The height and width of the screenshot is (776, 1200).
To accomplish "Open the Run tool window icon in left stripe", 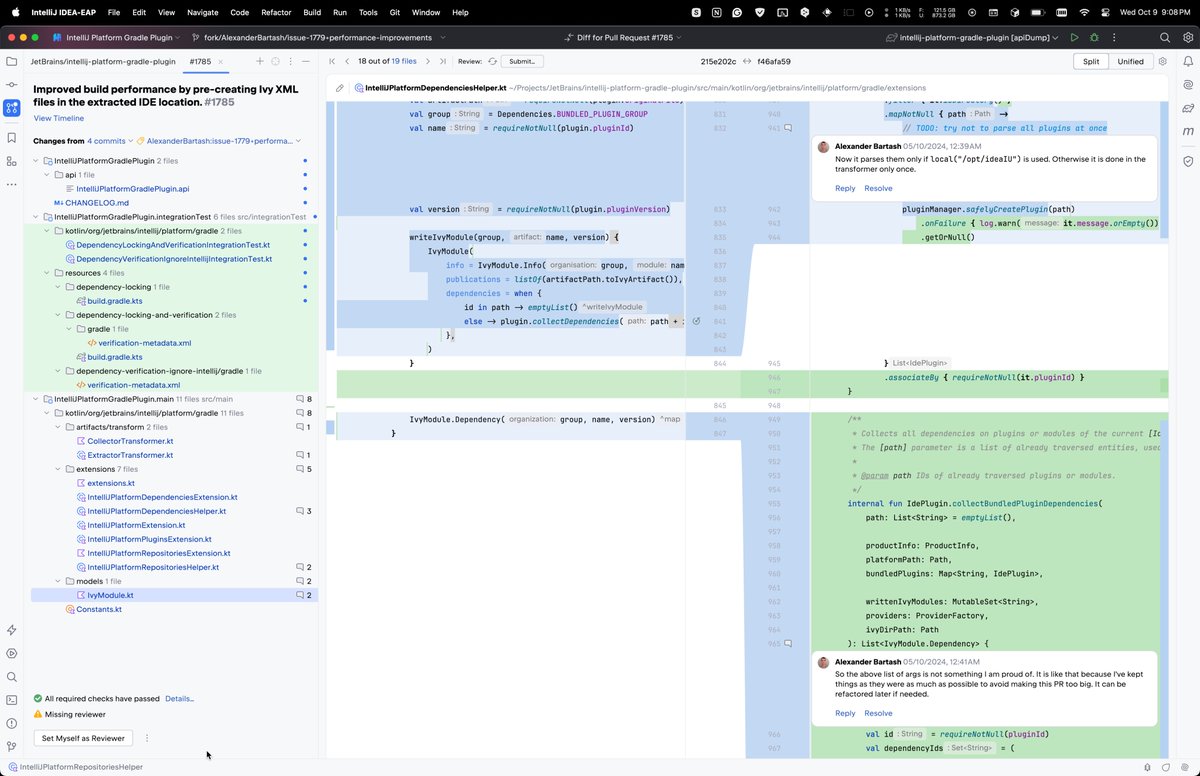I will tap(11, 653).
